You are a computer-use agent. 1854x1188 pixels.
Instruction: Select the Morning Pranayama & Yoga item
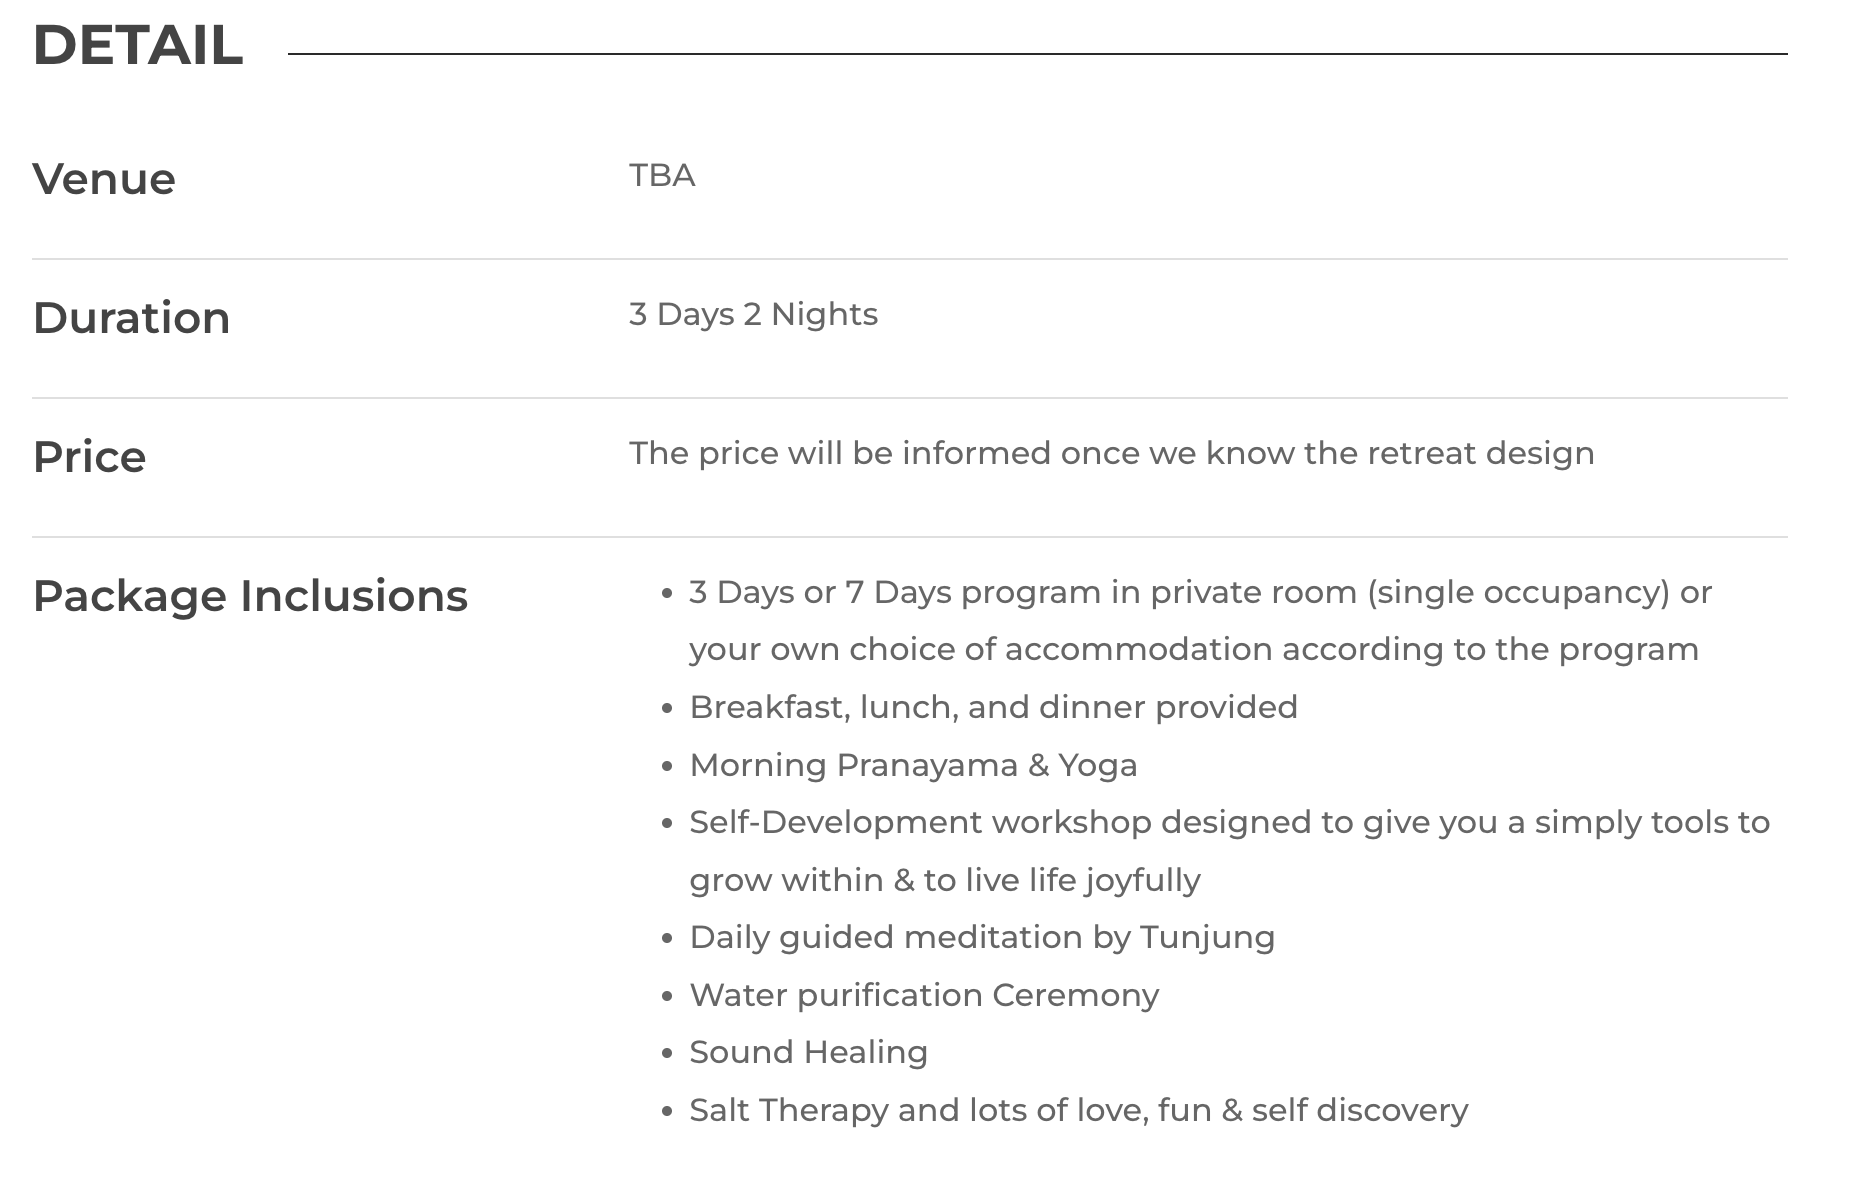pyautogui.click(x=913, y=765)
